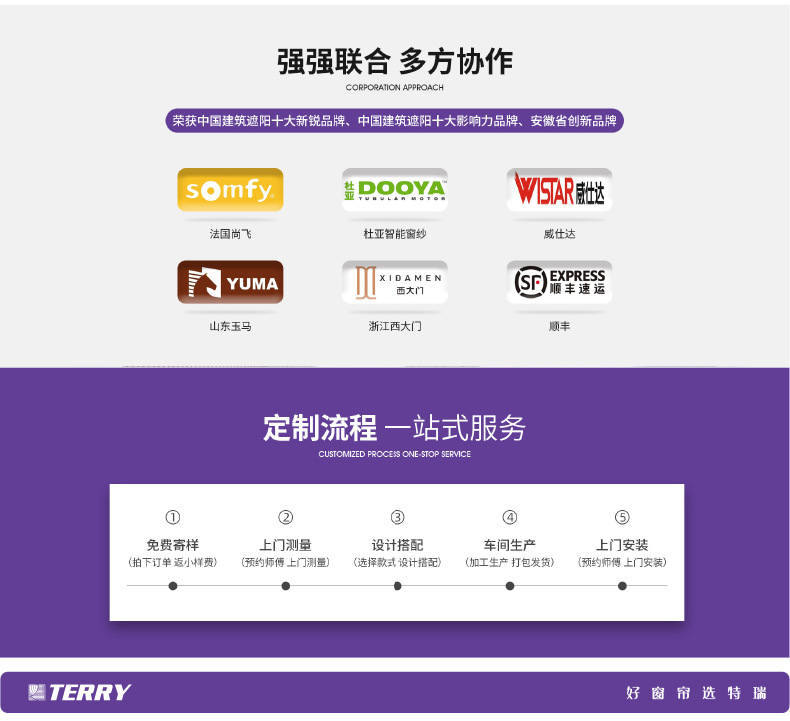Click the WISTAR 威仕达 logo
This screenshot has height=721, width=790.
coord(559,189)
